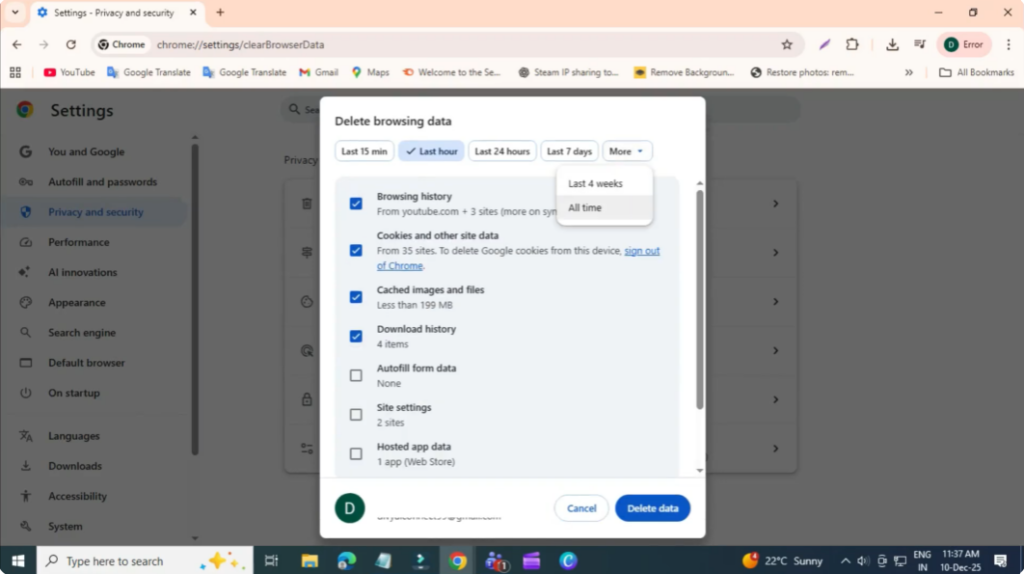1024x574 pixels.
Task: Open the Appearance settings section
Action: (x=76, y=302)
